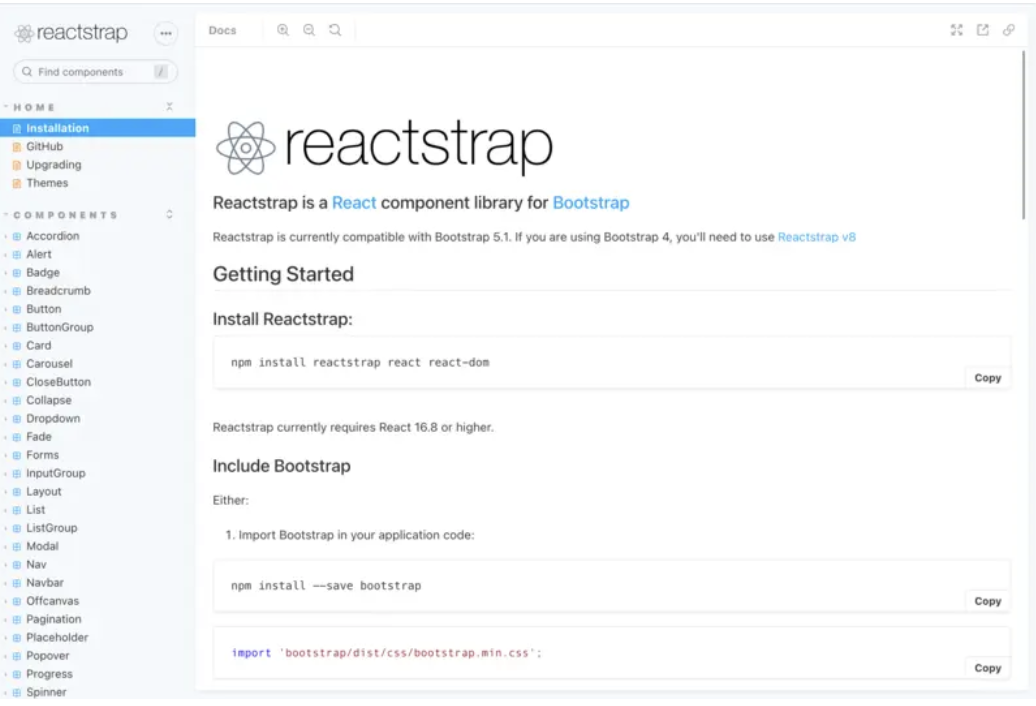Open the Nav component
Image resolution: width=1036 pixels, height=706 pixels.
tap(36, 565)
